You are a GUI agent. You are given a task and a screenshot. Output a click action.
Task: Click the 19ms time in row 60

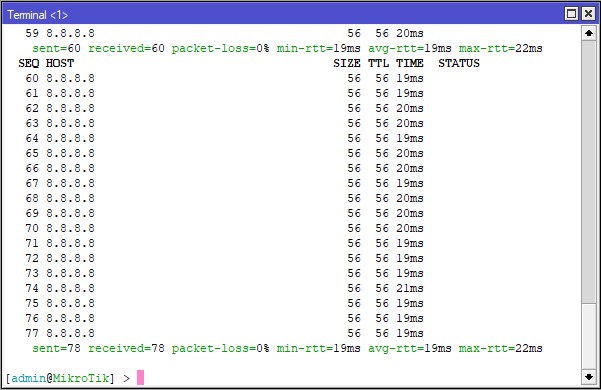pyautogui.click(x=410, y=78)
